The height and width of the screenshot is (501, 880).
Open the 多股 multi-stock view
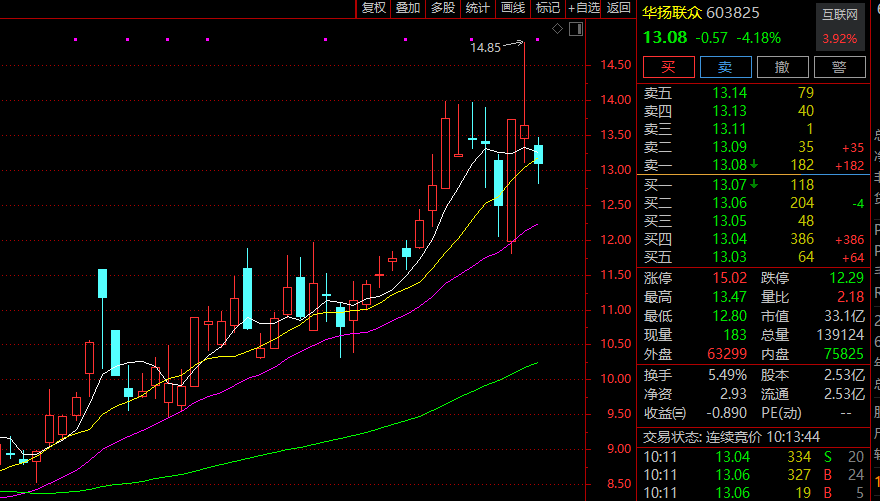tap(442, 8)
